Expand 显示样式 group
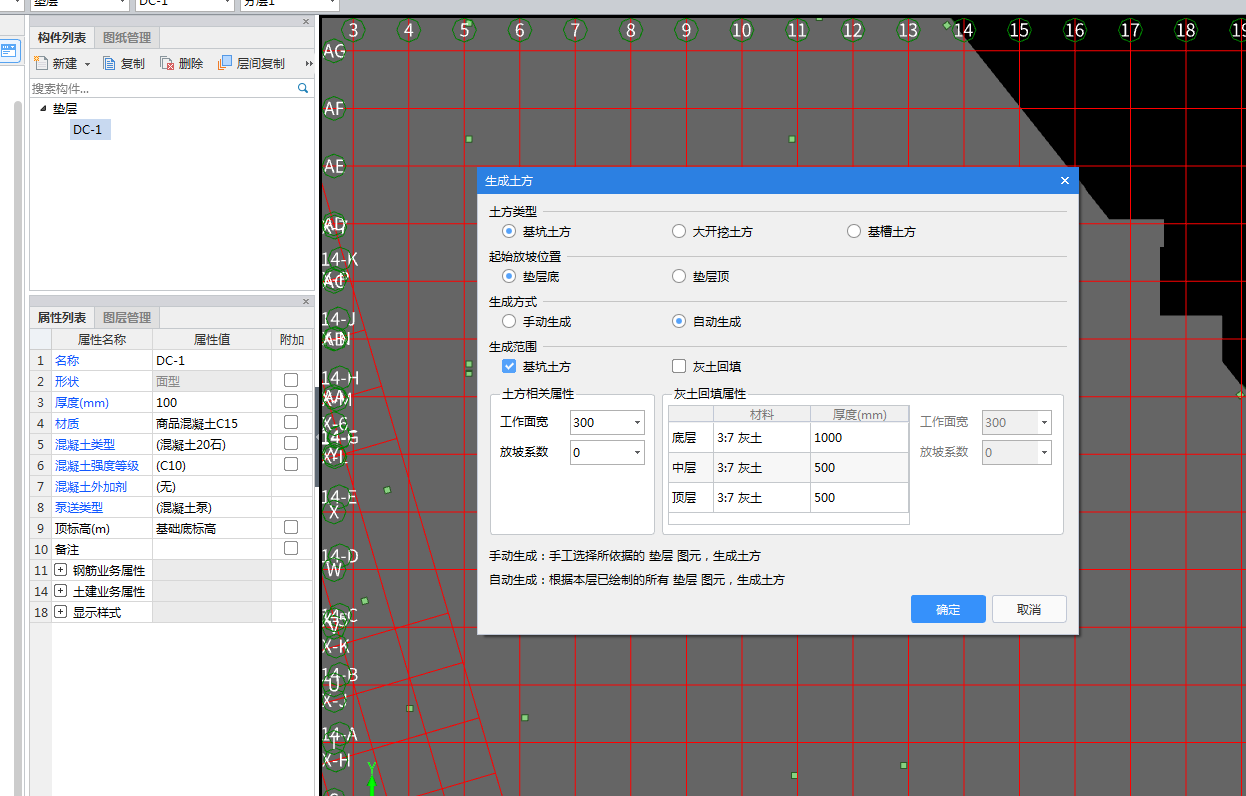1246x796 pixels. pyautogui.click(x=60, y=612)
